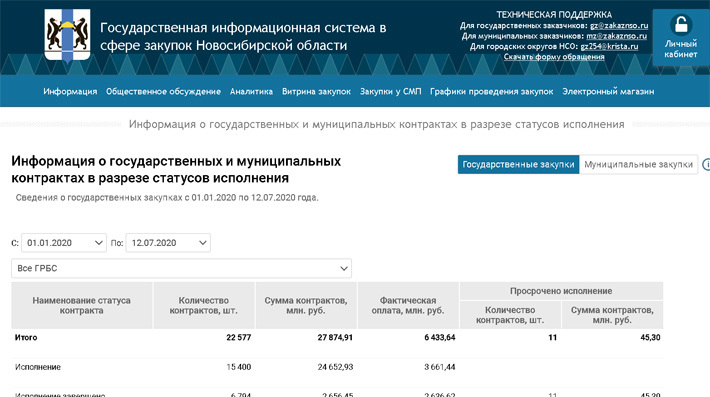Viewport: 710px width, 397px height.
Task: Click the total sum value 27 874,91
Action: point(335,338)
